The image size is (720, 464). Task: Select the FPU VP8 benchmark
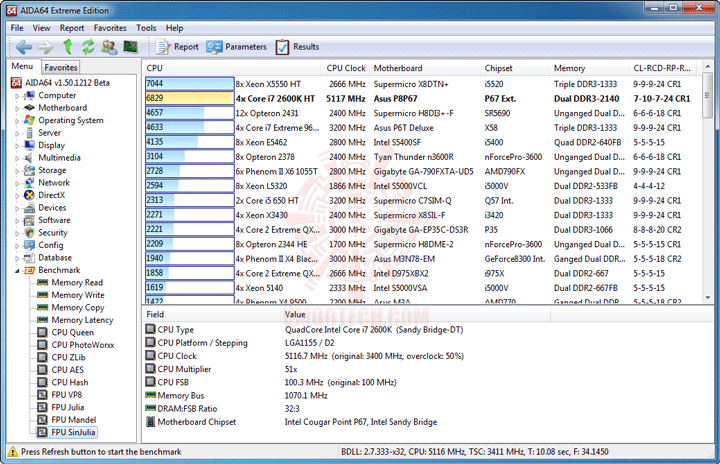click(x=67, y=395)
